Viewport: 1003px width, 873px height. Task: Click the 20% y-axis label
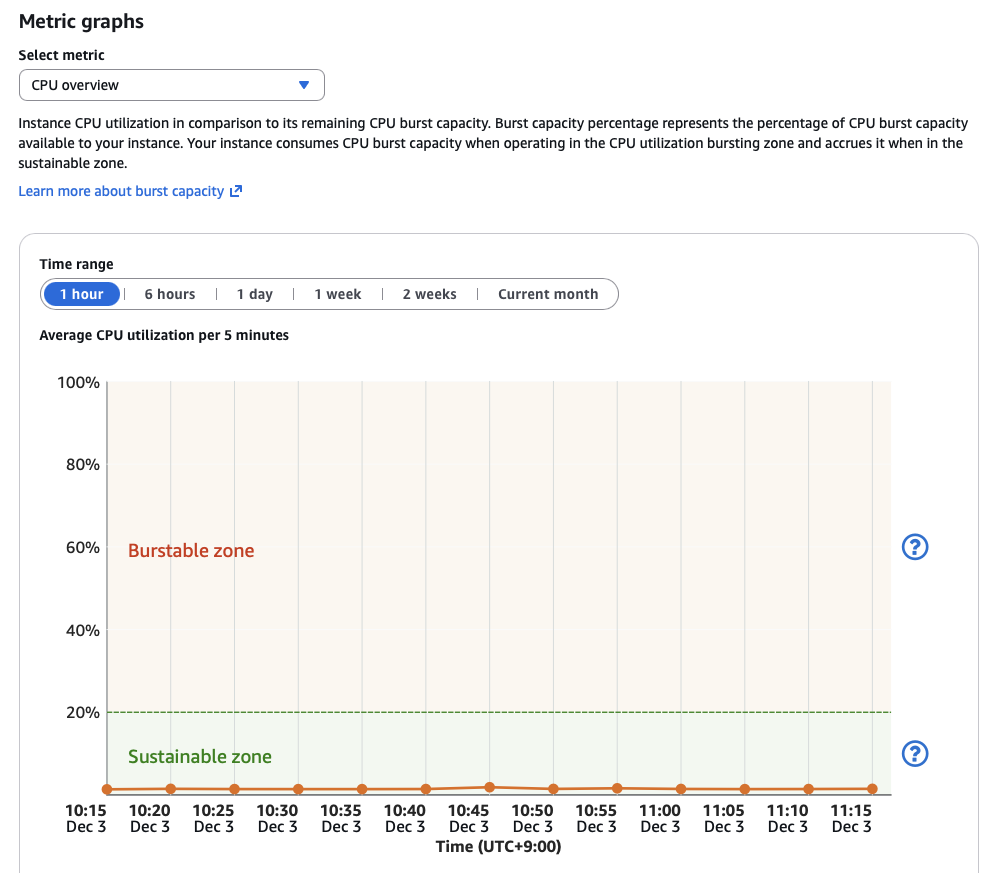tap(83, 713)
